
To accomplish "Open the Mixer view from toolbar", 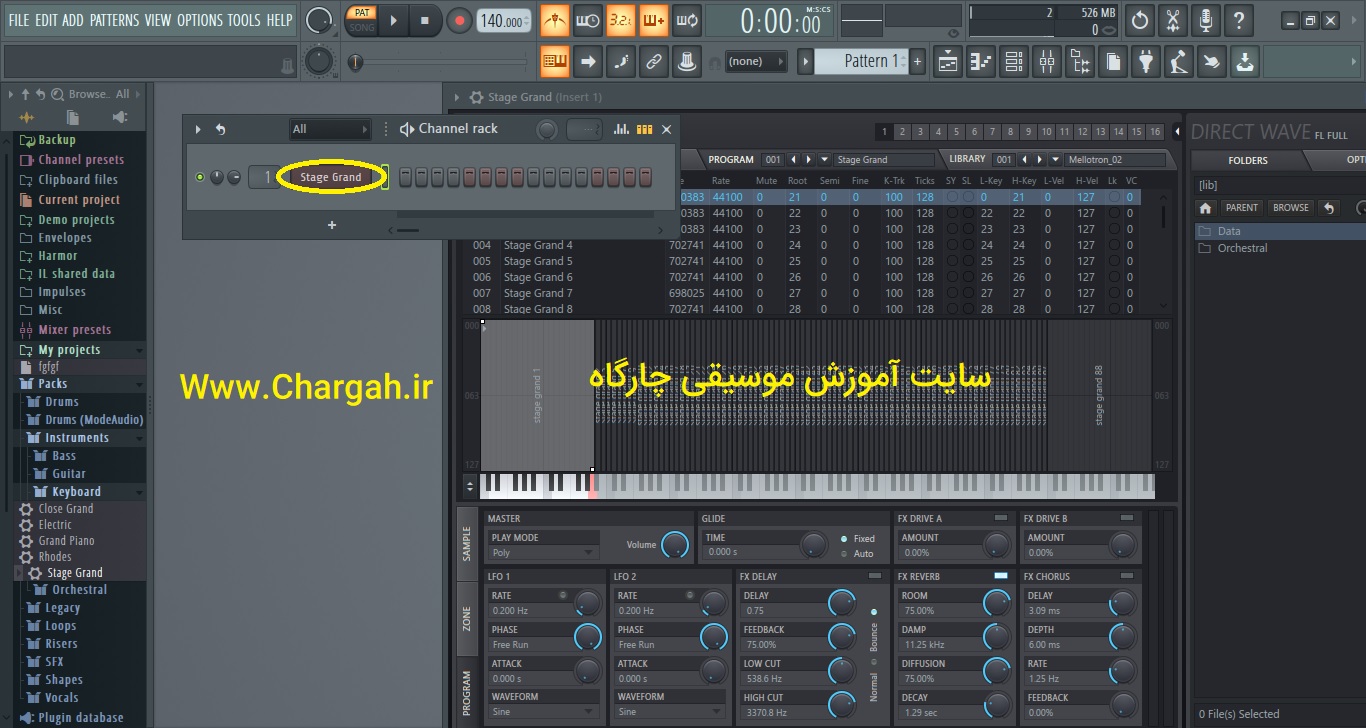I will click(x=1047, y=62).
